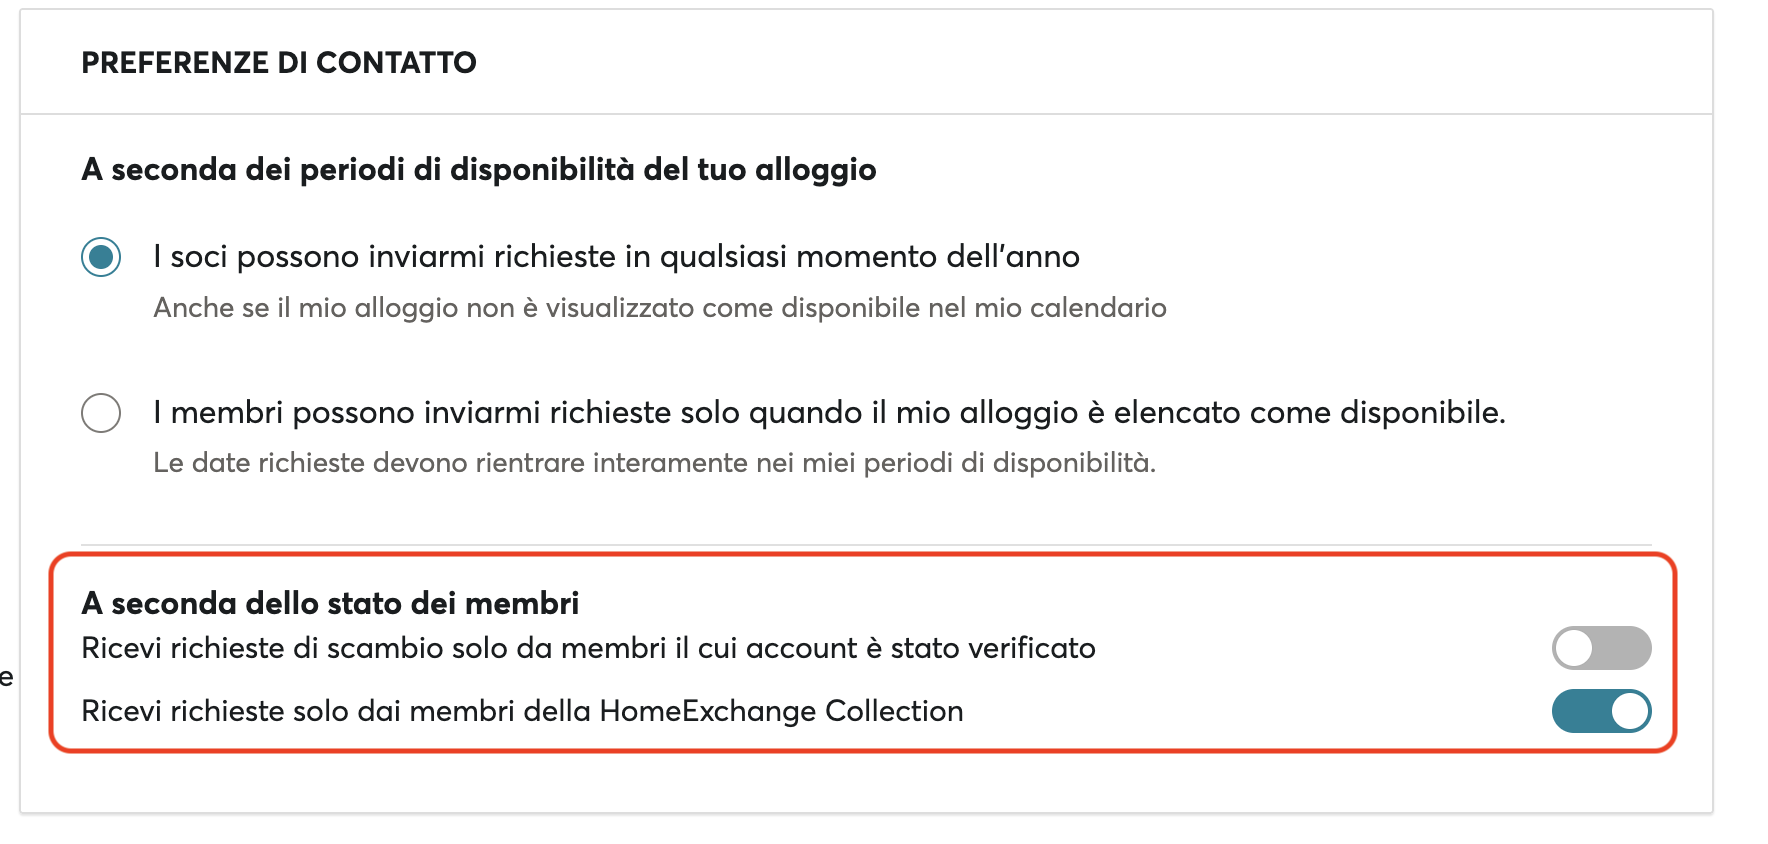Click the words 'qualsiasi momento dell'anno'
Image resolution: width=1768 pixels, height=844 pixels.
[869, 257]
